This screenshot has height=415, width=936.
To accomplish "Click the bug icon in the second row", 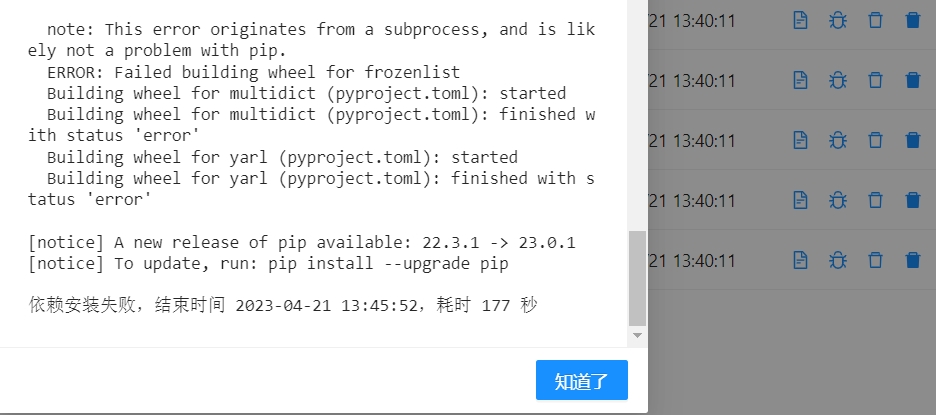I will point(837,80).
